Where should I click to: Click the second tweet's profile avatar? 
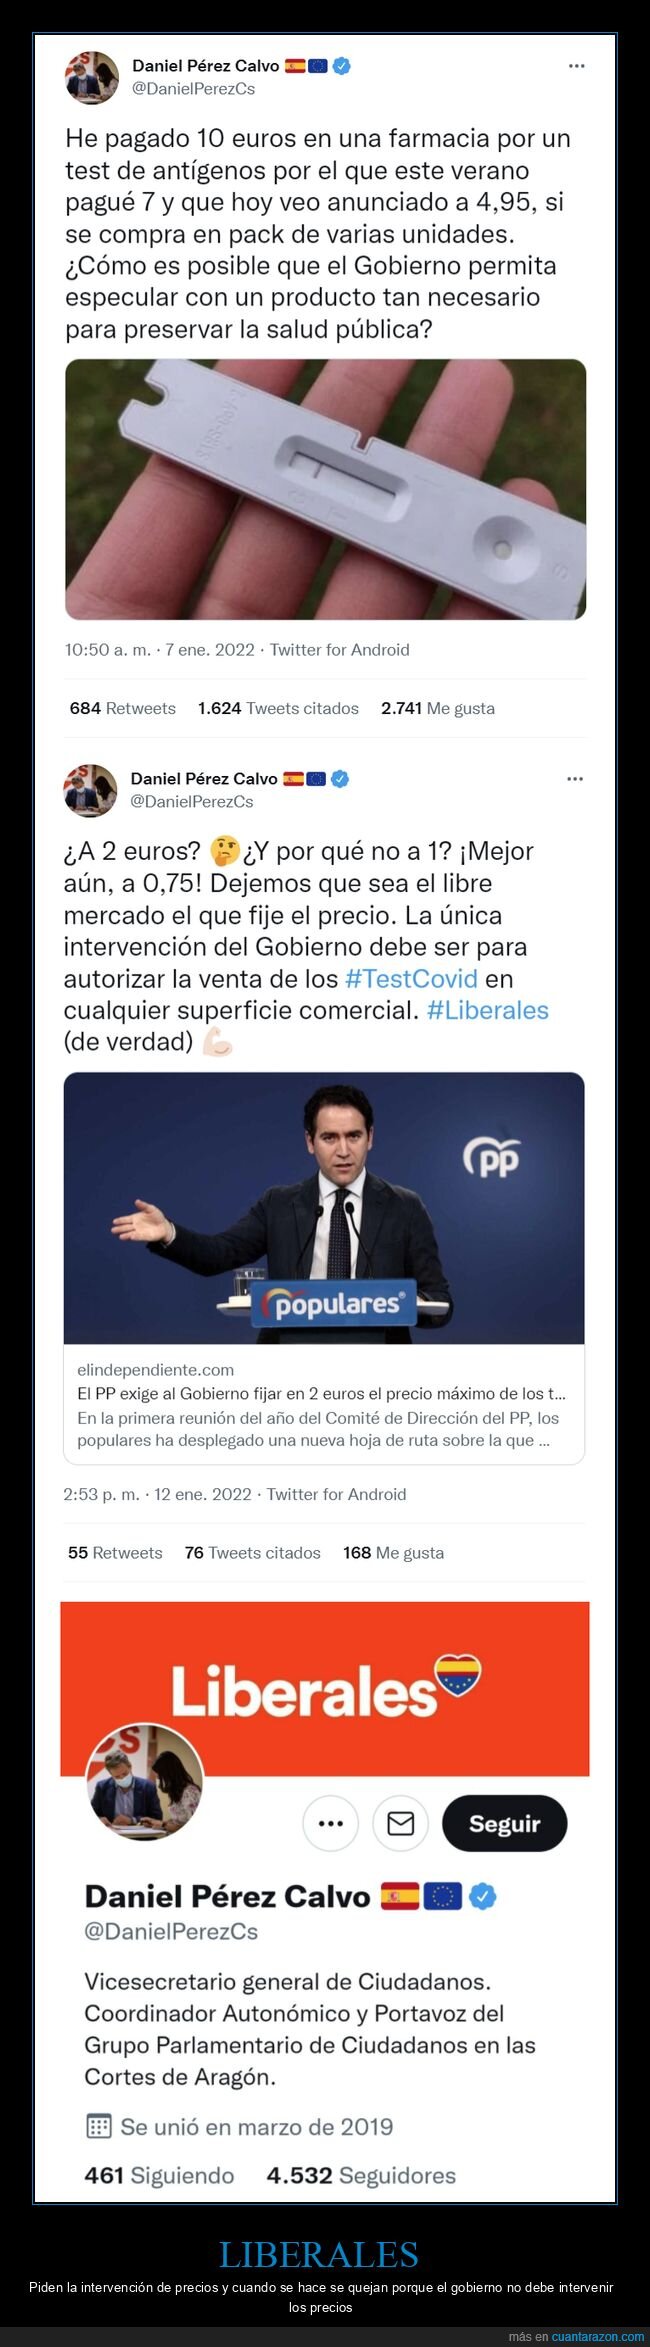[90, 790]
